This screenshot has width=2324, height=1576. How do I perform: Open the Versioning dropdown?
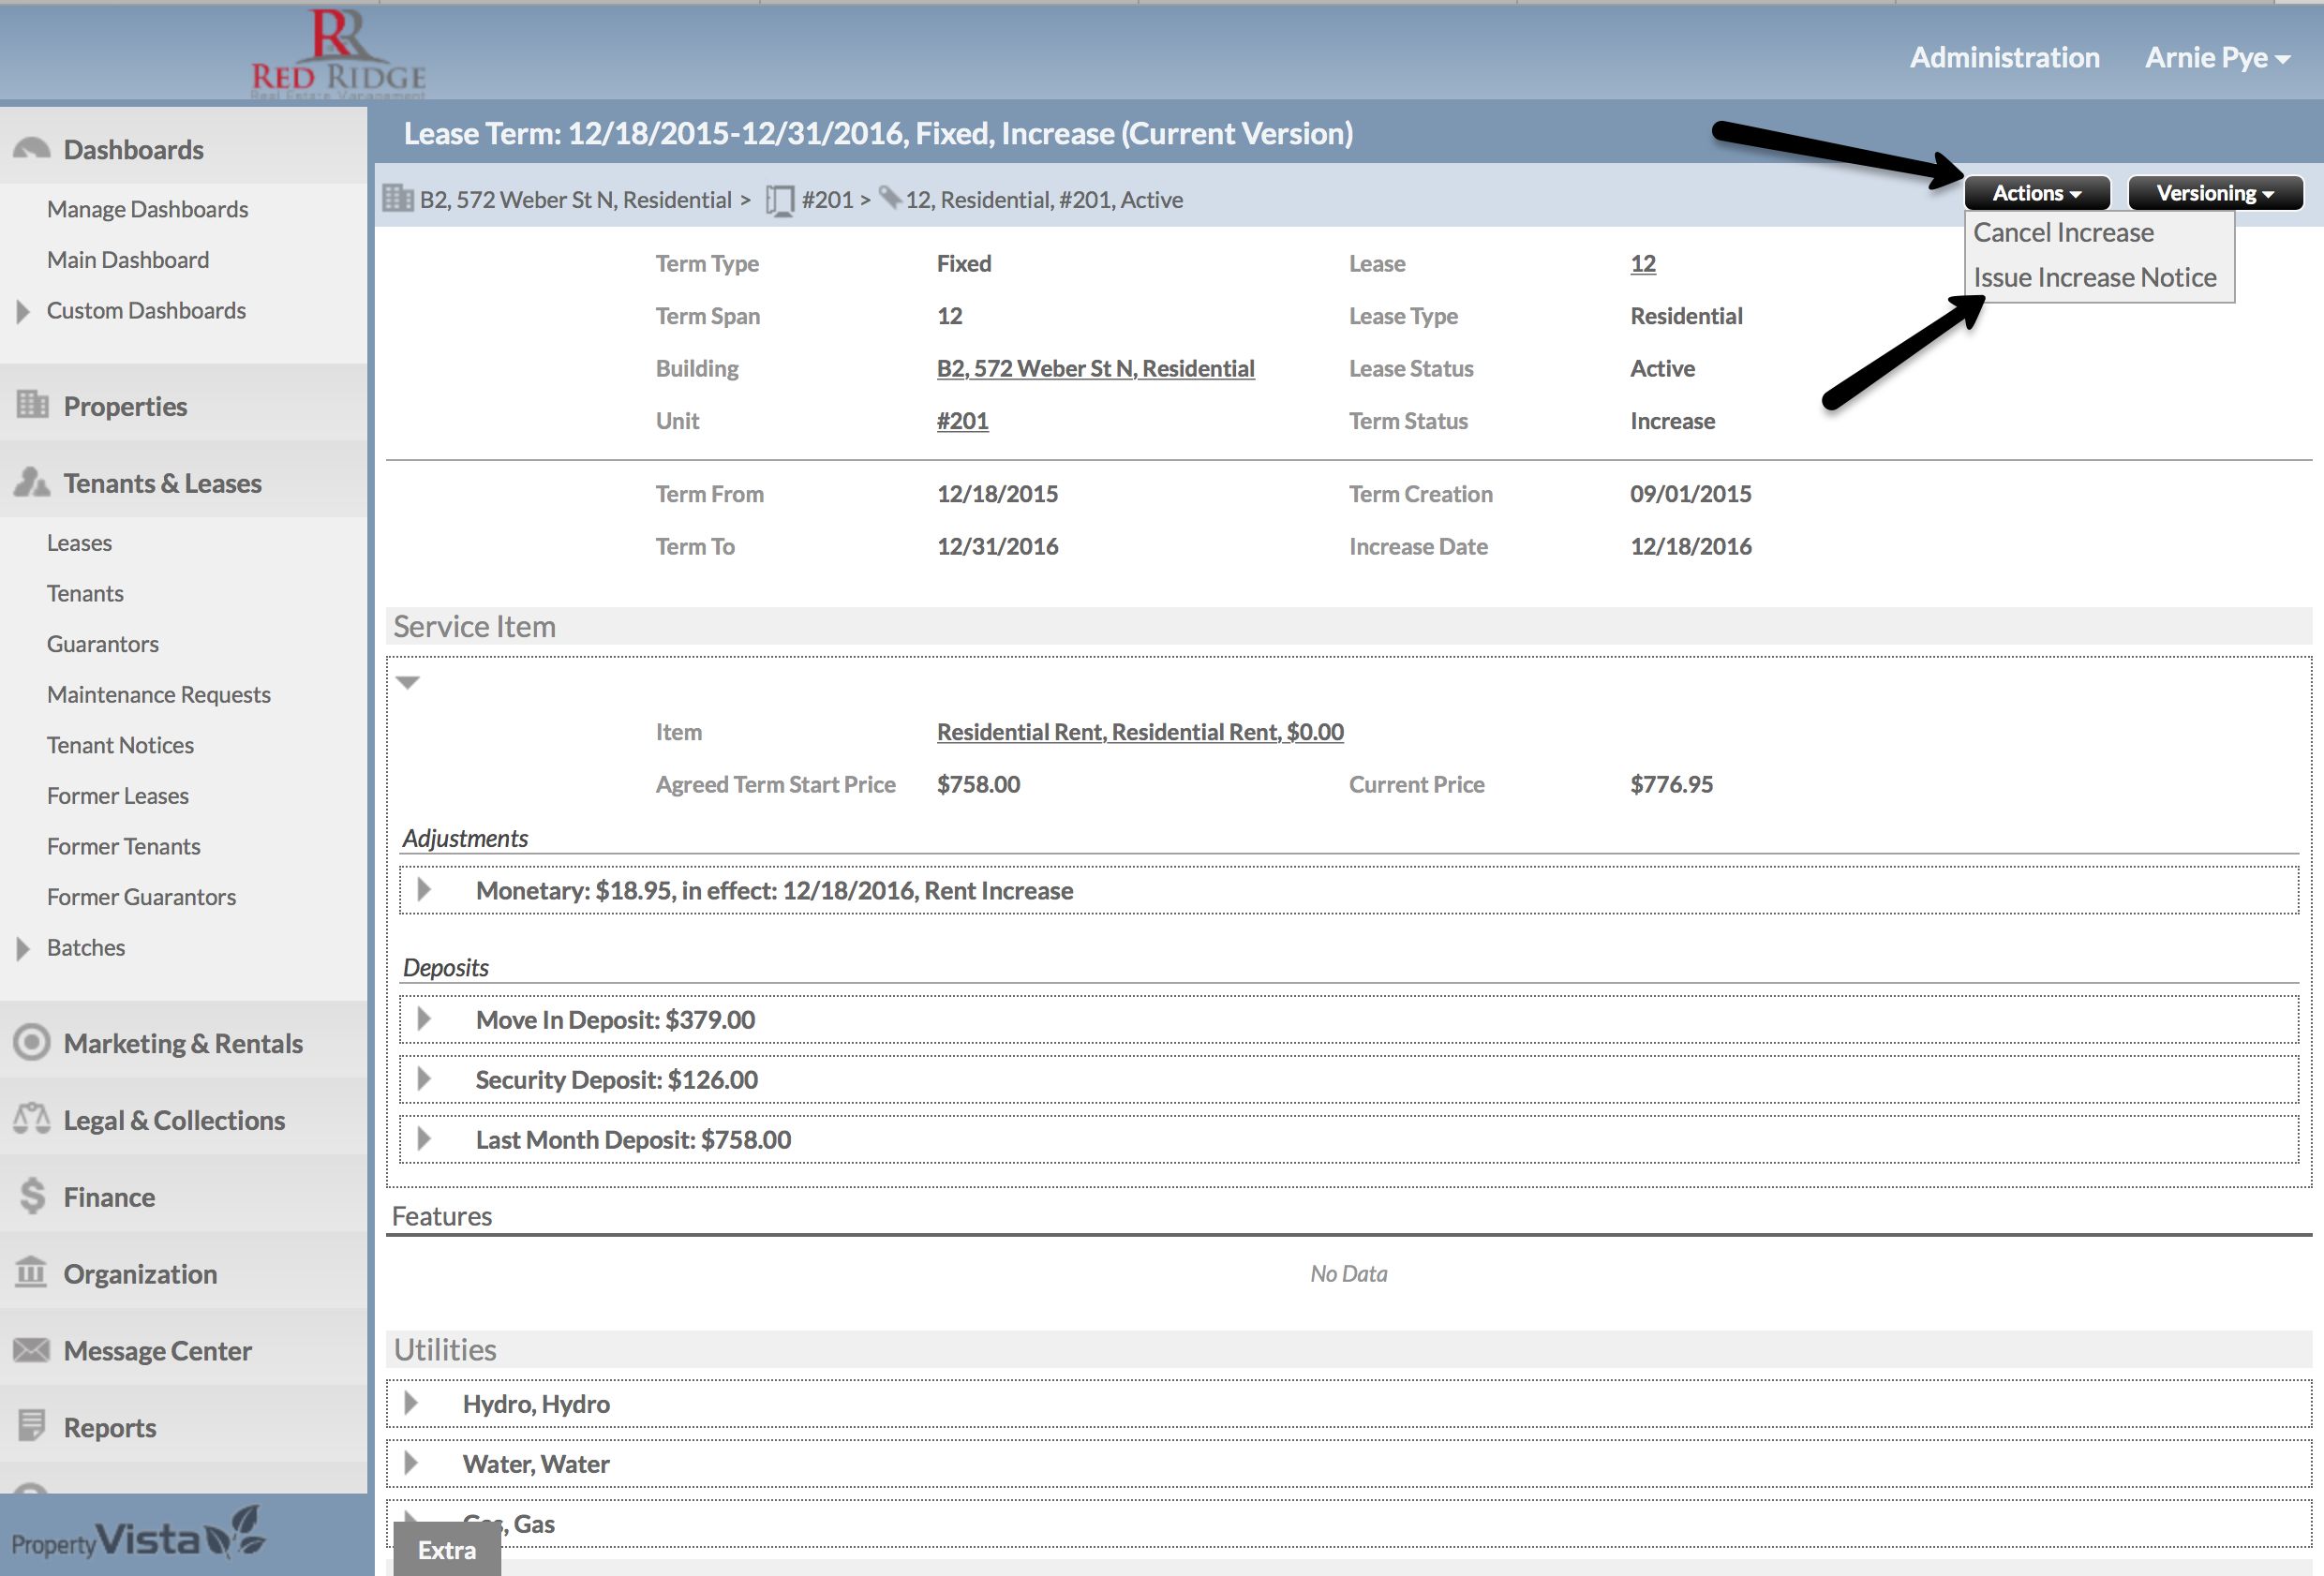2214,193
